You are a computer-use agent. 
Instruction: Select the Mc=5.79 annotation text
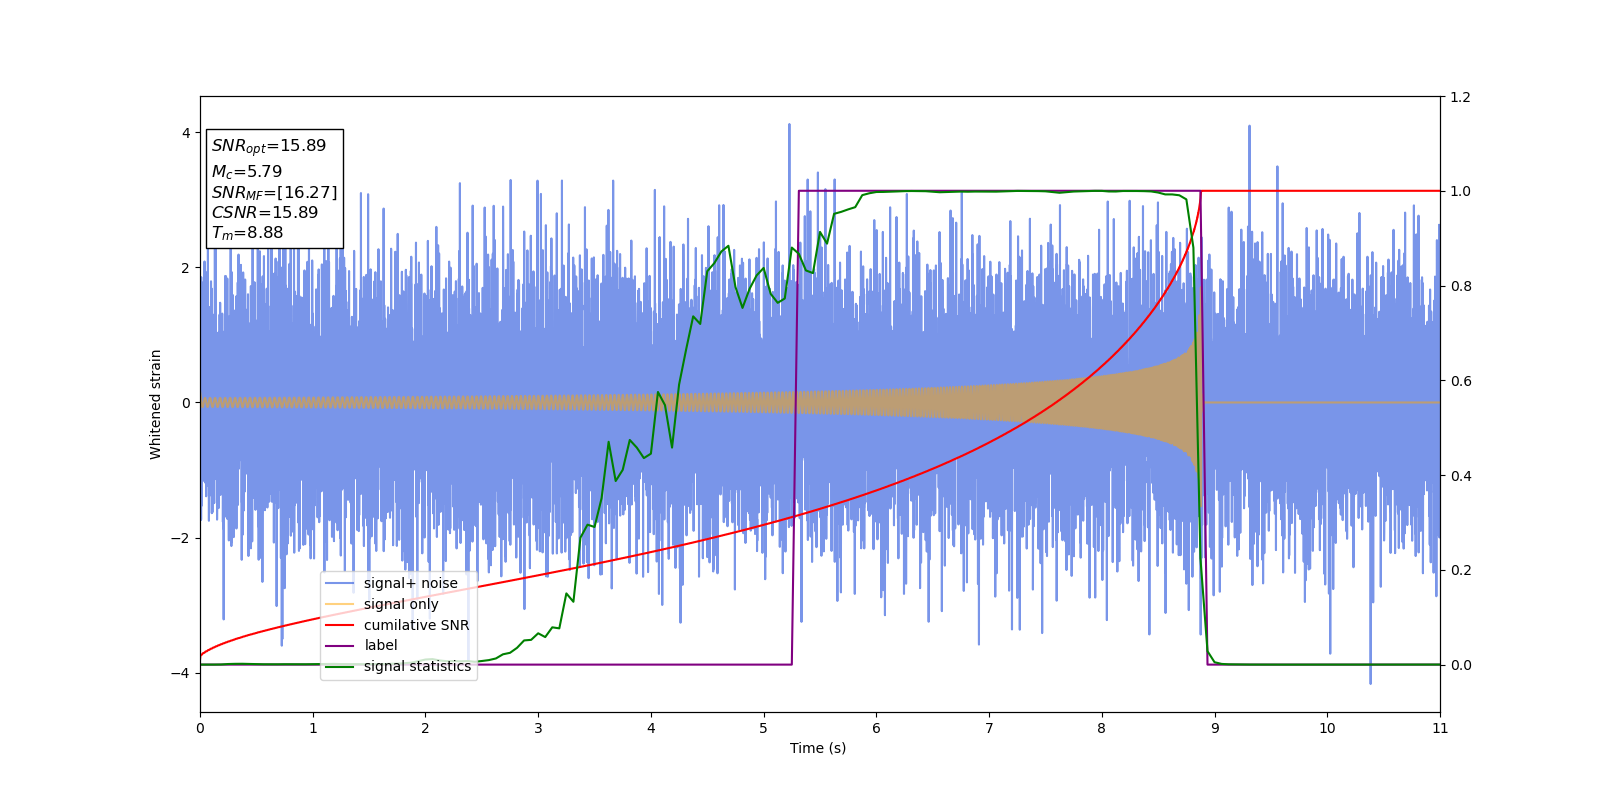tap(247, 172)
